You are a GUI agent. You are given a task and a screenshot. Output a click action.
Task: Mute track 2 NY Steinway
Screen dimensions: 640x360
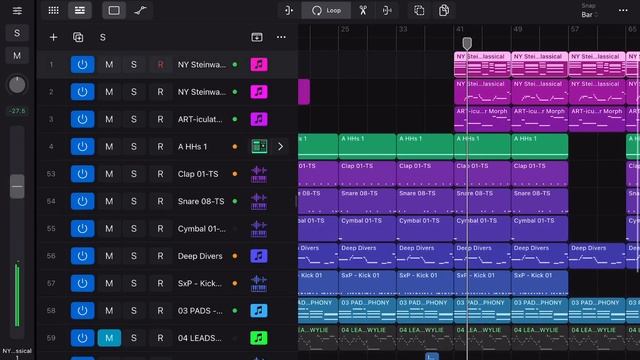click(x=109, y=92)
